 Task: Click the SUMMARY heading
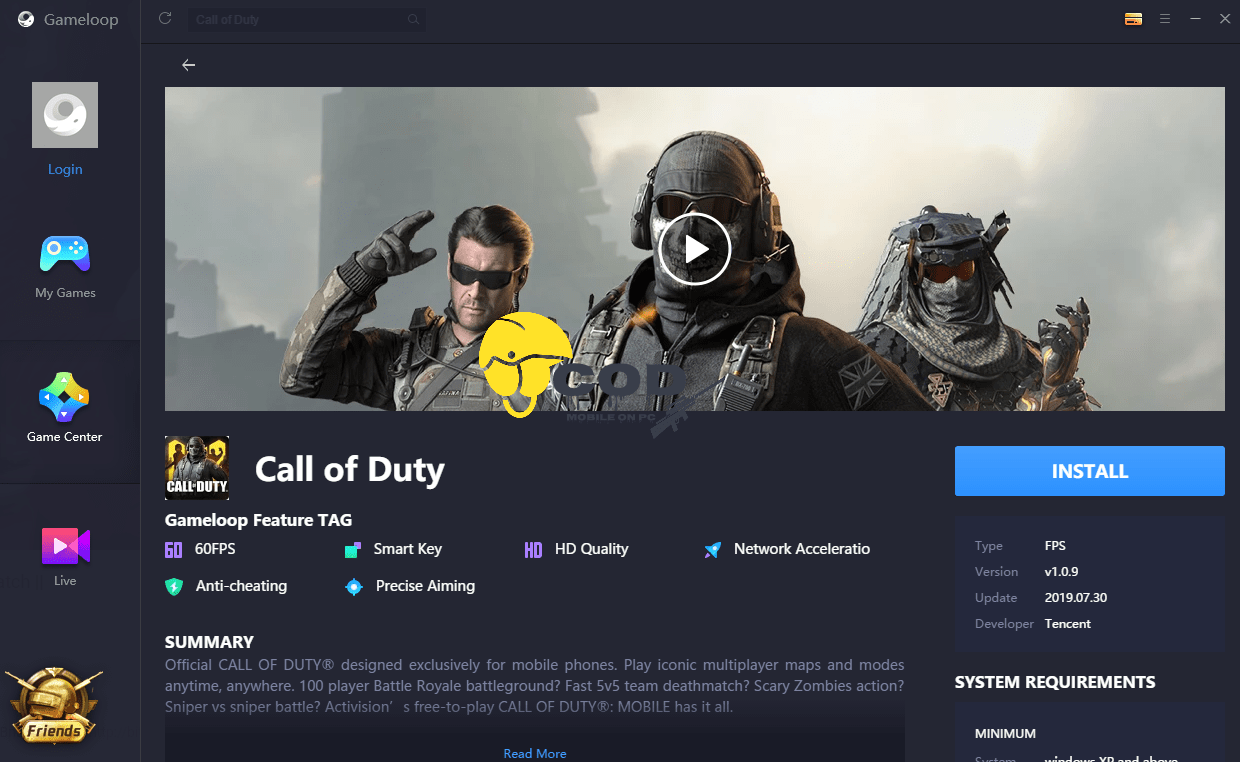click(209, 642)
